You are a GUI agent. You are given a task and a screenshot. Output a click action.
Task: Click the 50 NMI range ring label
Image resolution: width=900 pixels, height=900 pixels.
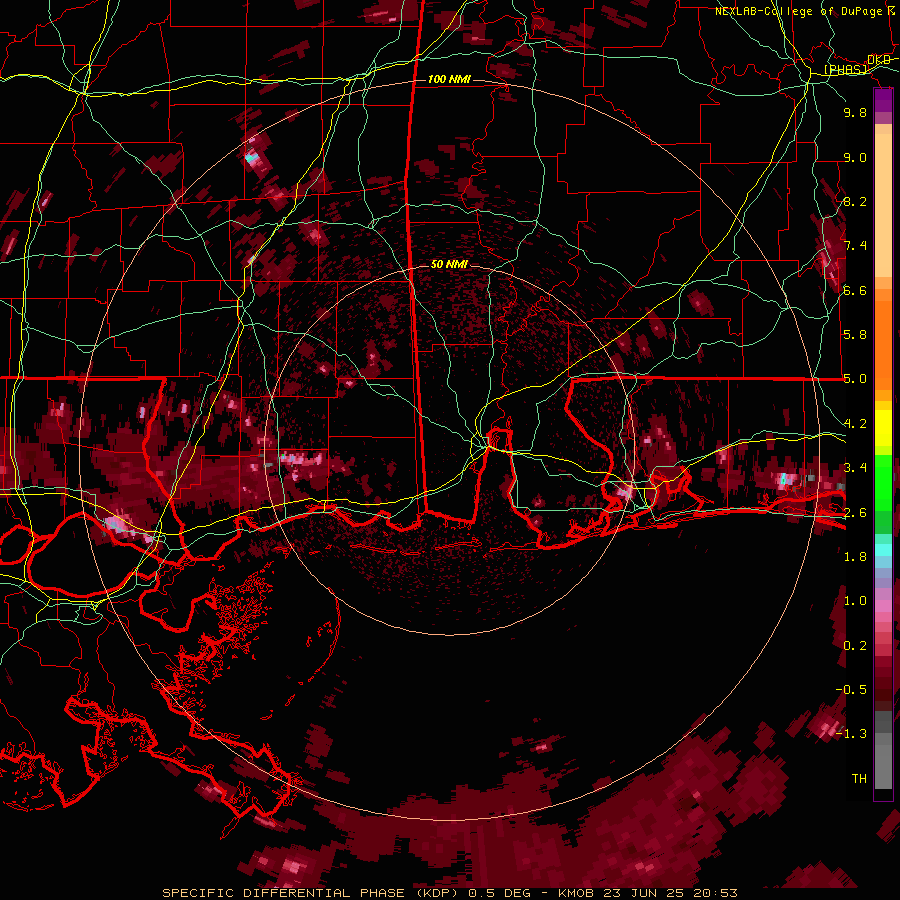click(449, 264)
